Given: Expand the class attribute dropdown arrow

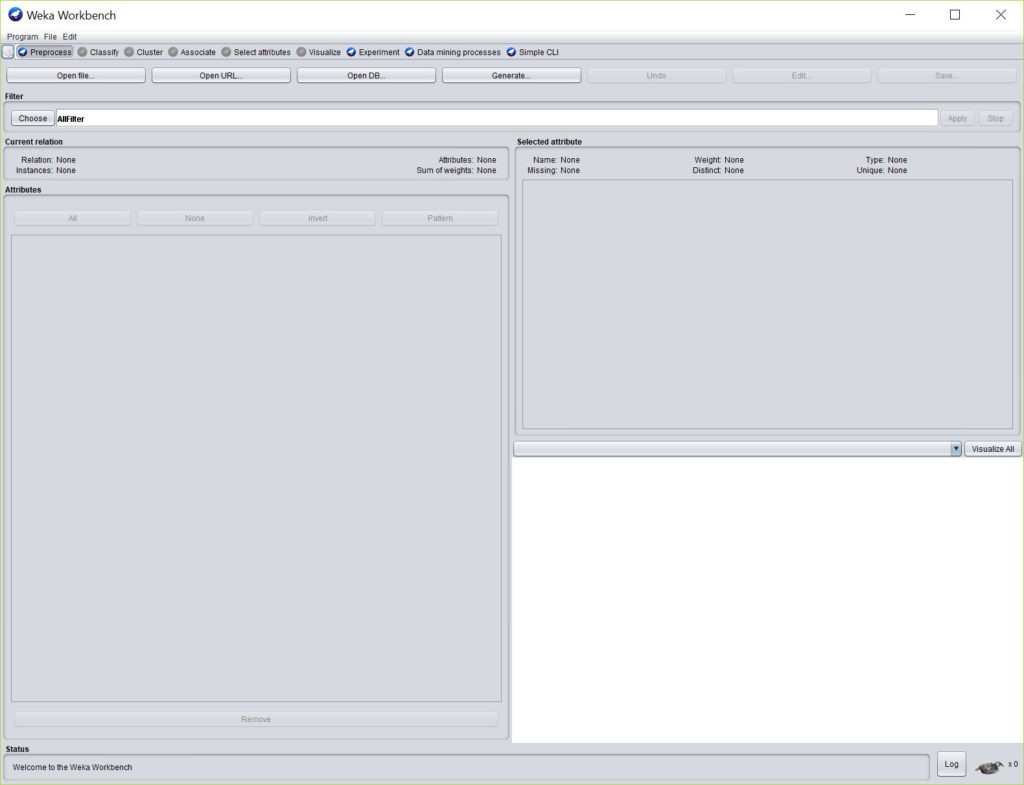Looking at the screenshot, I should pyautogui.click(x=955, y=449).
